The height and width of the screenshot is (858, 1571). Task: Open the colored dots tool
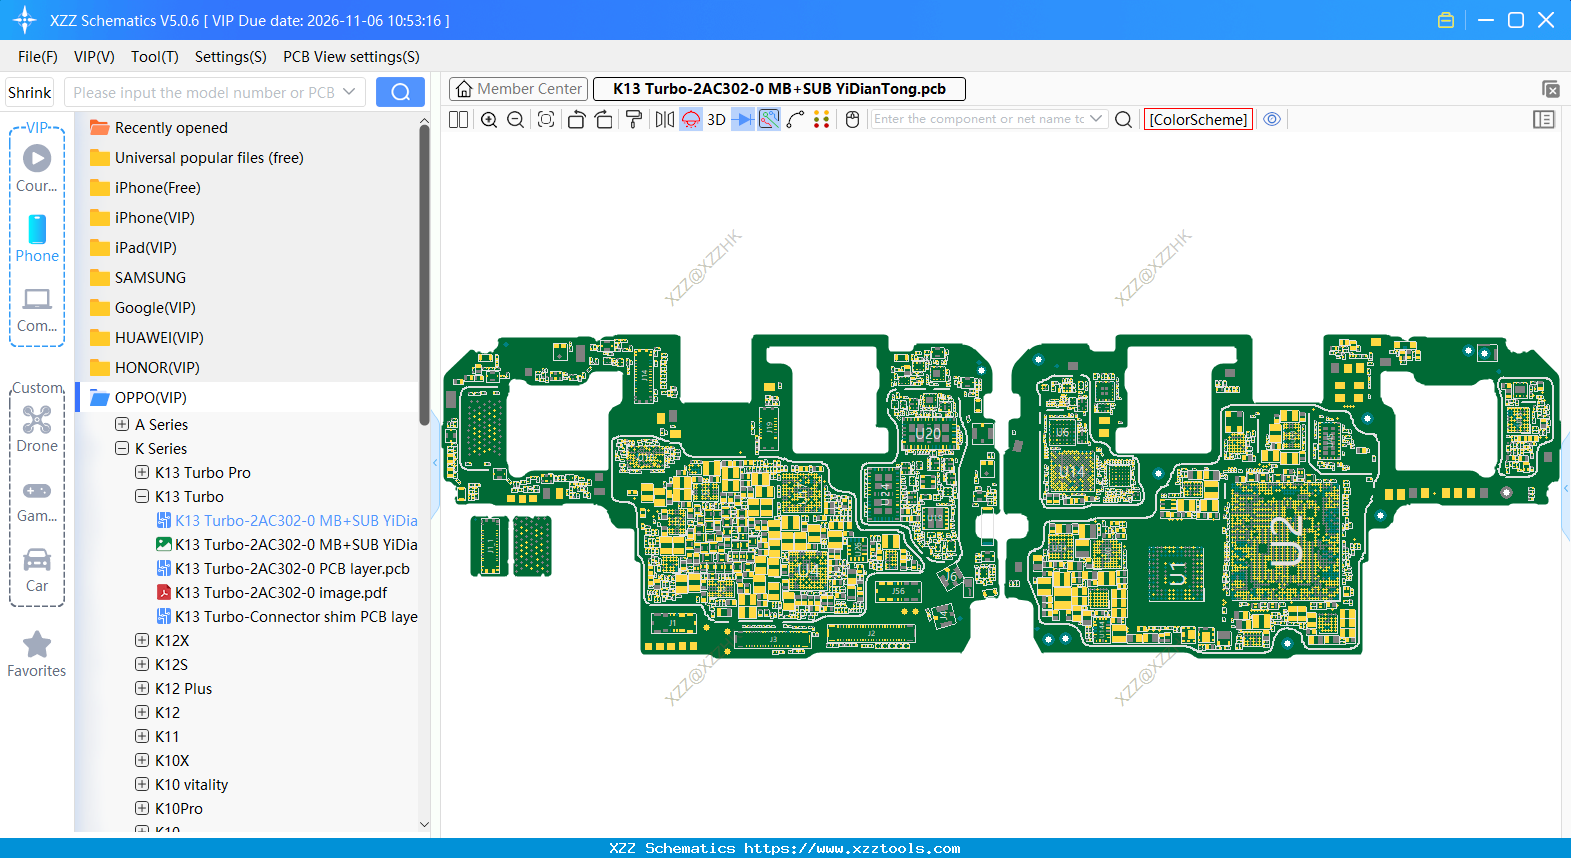821,119
